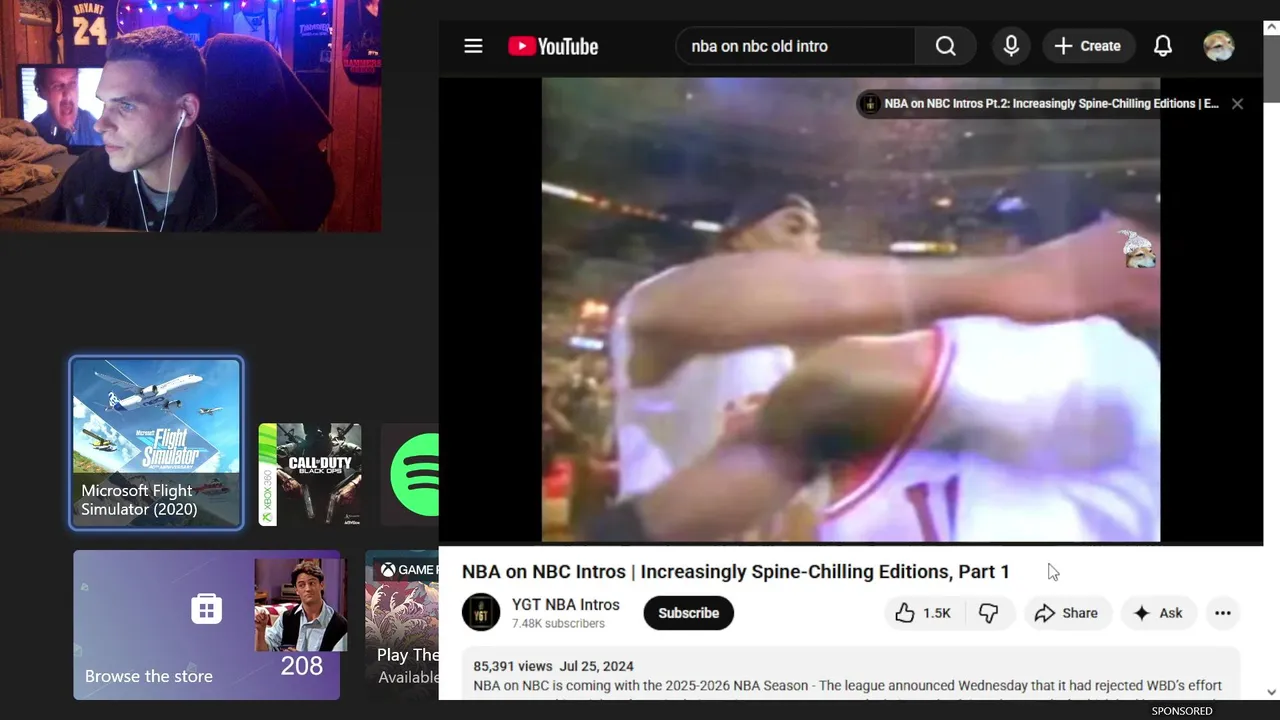Screen dimensions: 1280x720
Task: Open the Create menu button
Action: tap(1087, 46)
